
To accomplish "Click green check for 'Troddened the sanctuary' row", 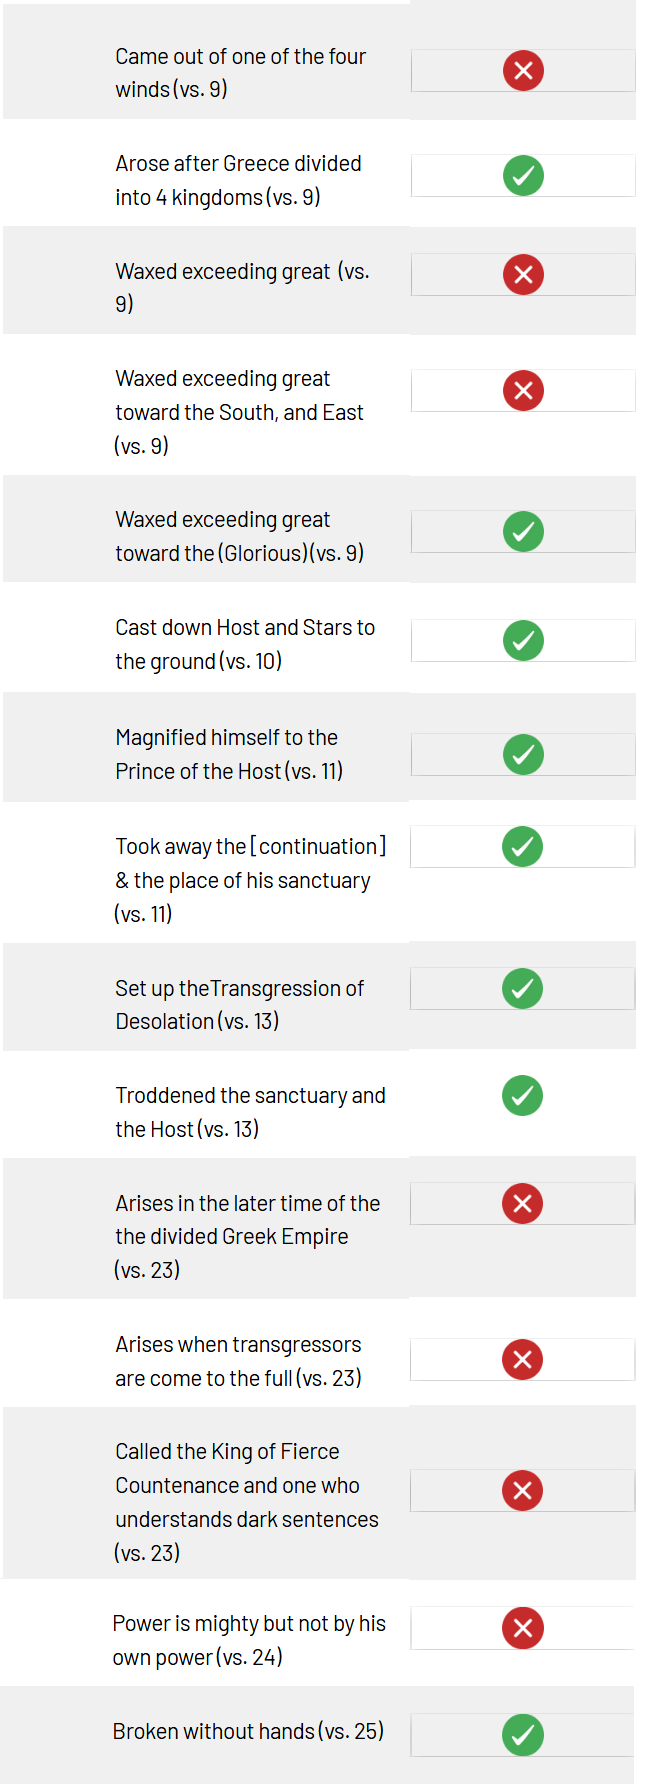I will point(522,1096).
